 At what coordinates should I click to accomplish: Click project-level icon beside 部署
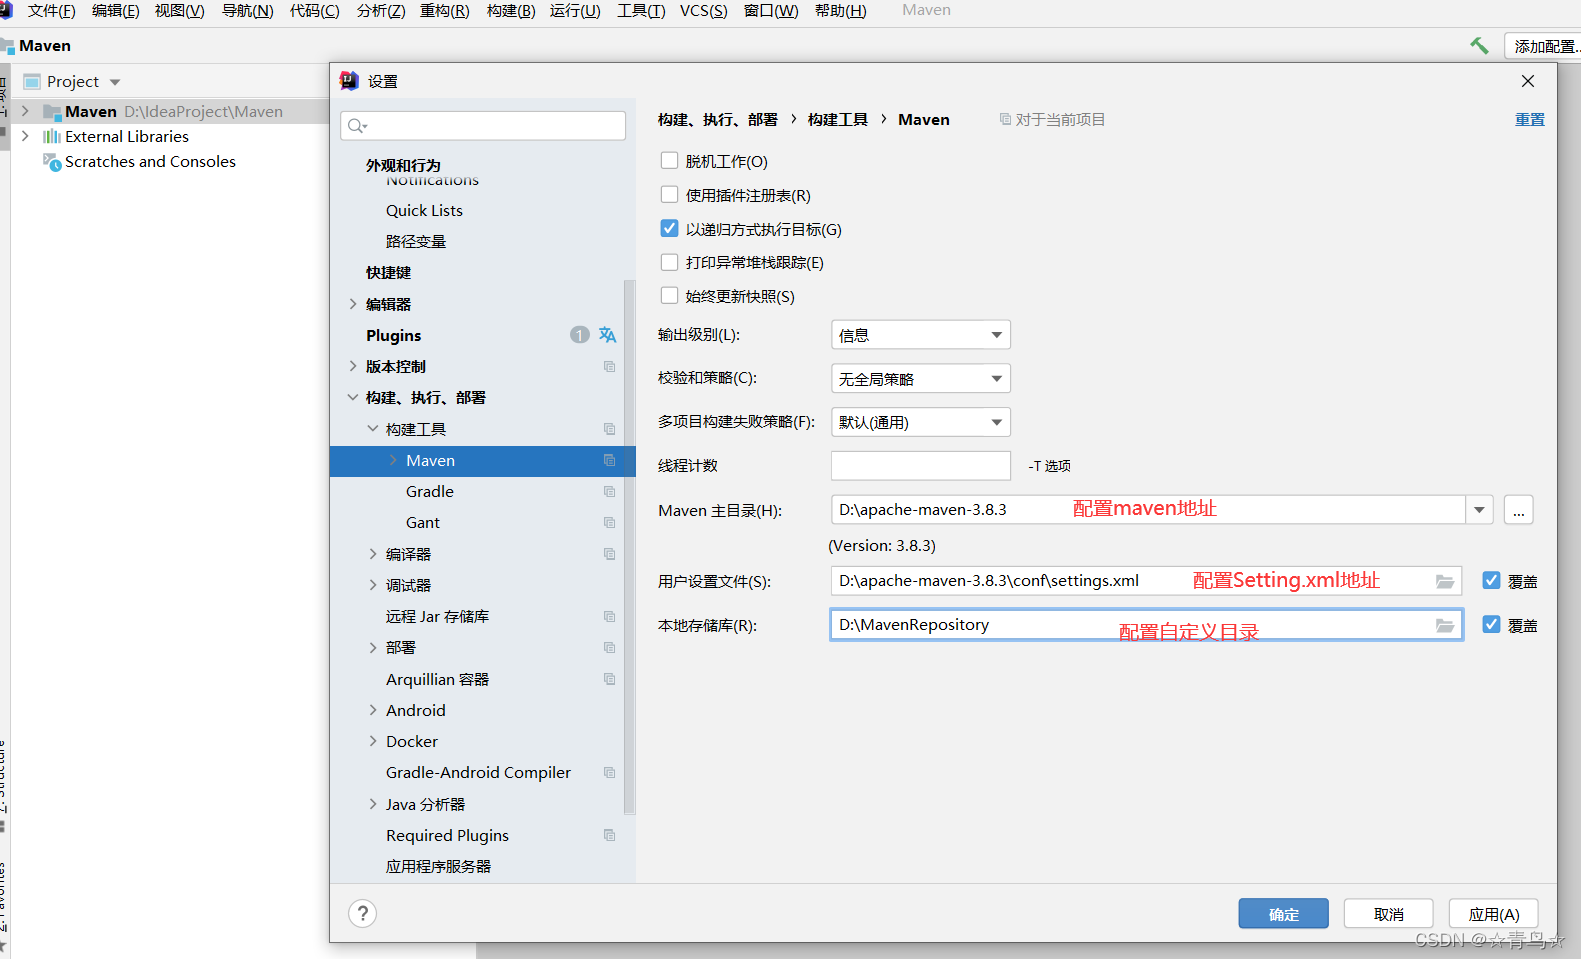tap(609, 647)
